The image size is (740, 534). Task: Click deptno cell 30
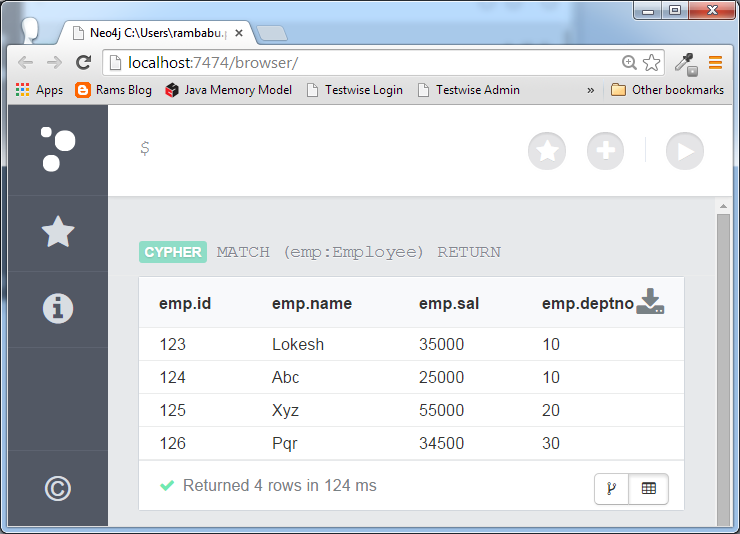tap(551, 443)
